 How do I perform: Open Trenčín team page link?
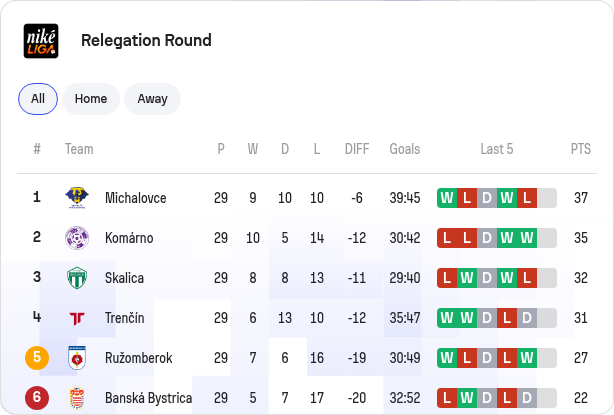pyautogui.click(x=125, y=318)
